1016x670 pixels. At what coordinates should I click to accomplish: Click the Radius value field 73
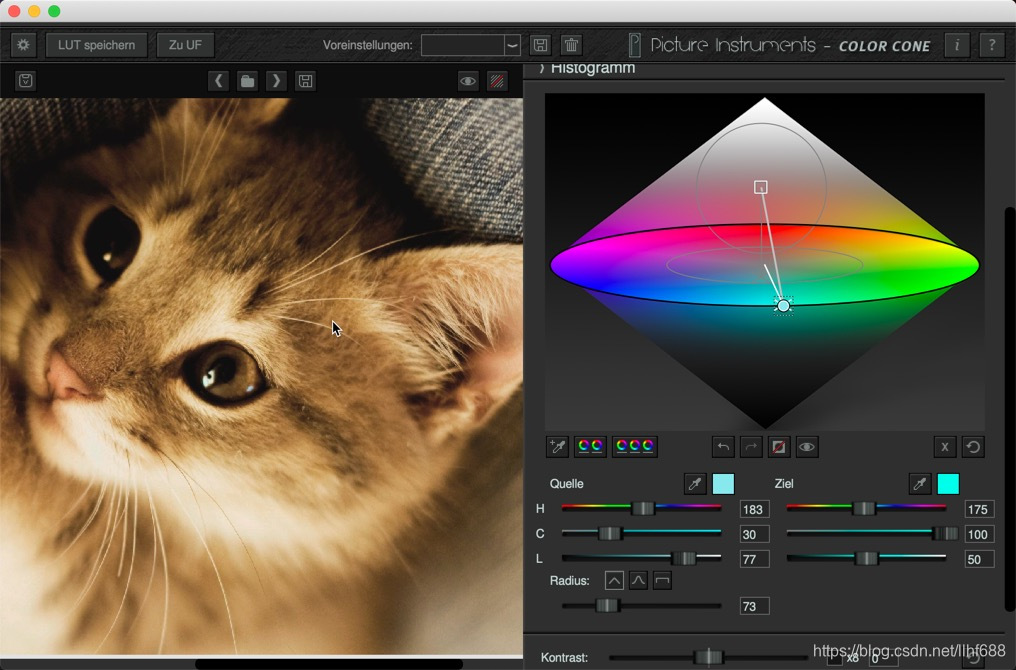754,606
